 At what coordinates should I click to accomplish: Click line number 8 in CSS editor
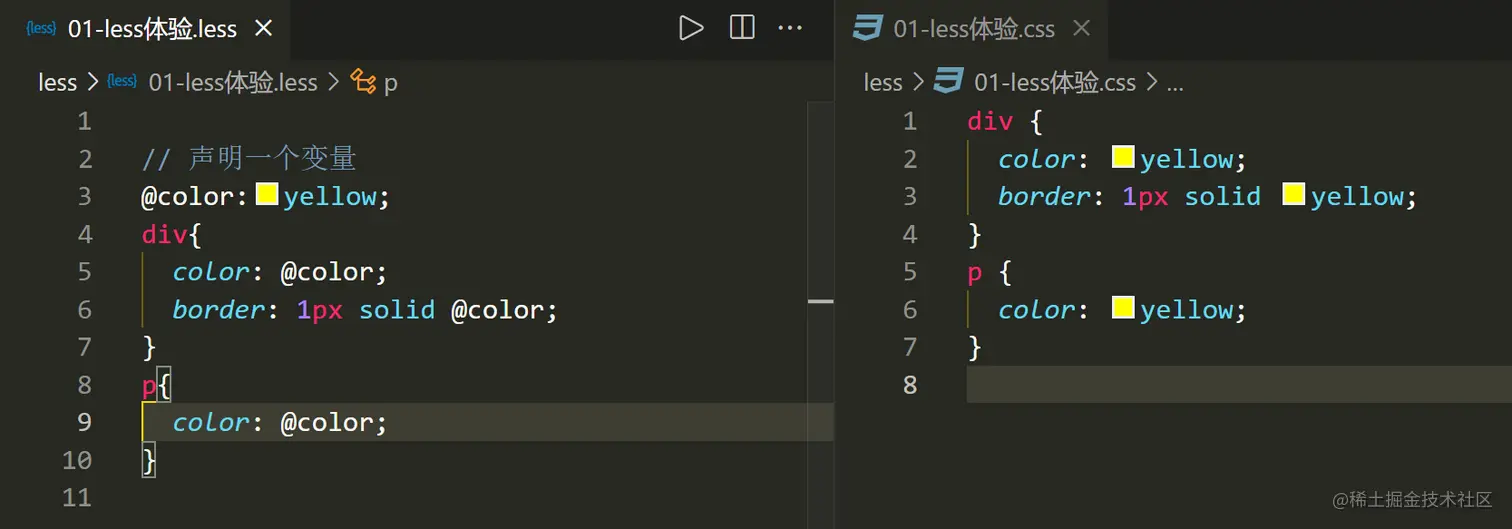(x=909, y=385)
